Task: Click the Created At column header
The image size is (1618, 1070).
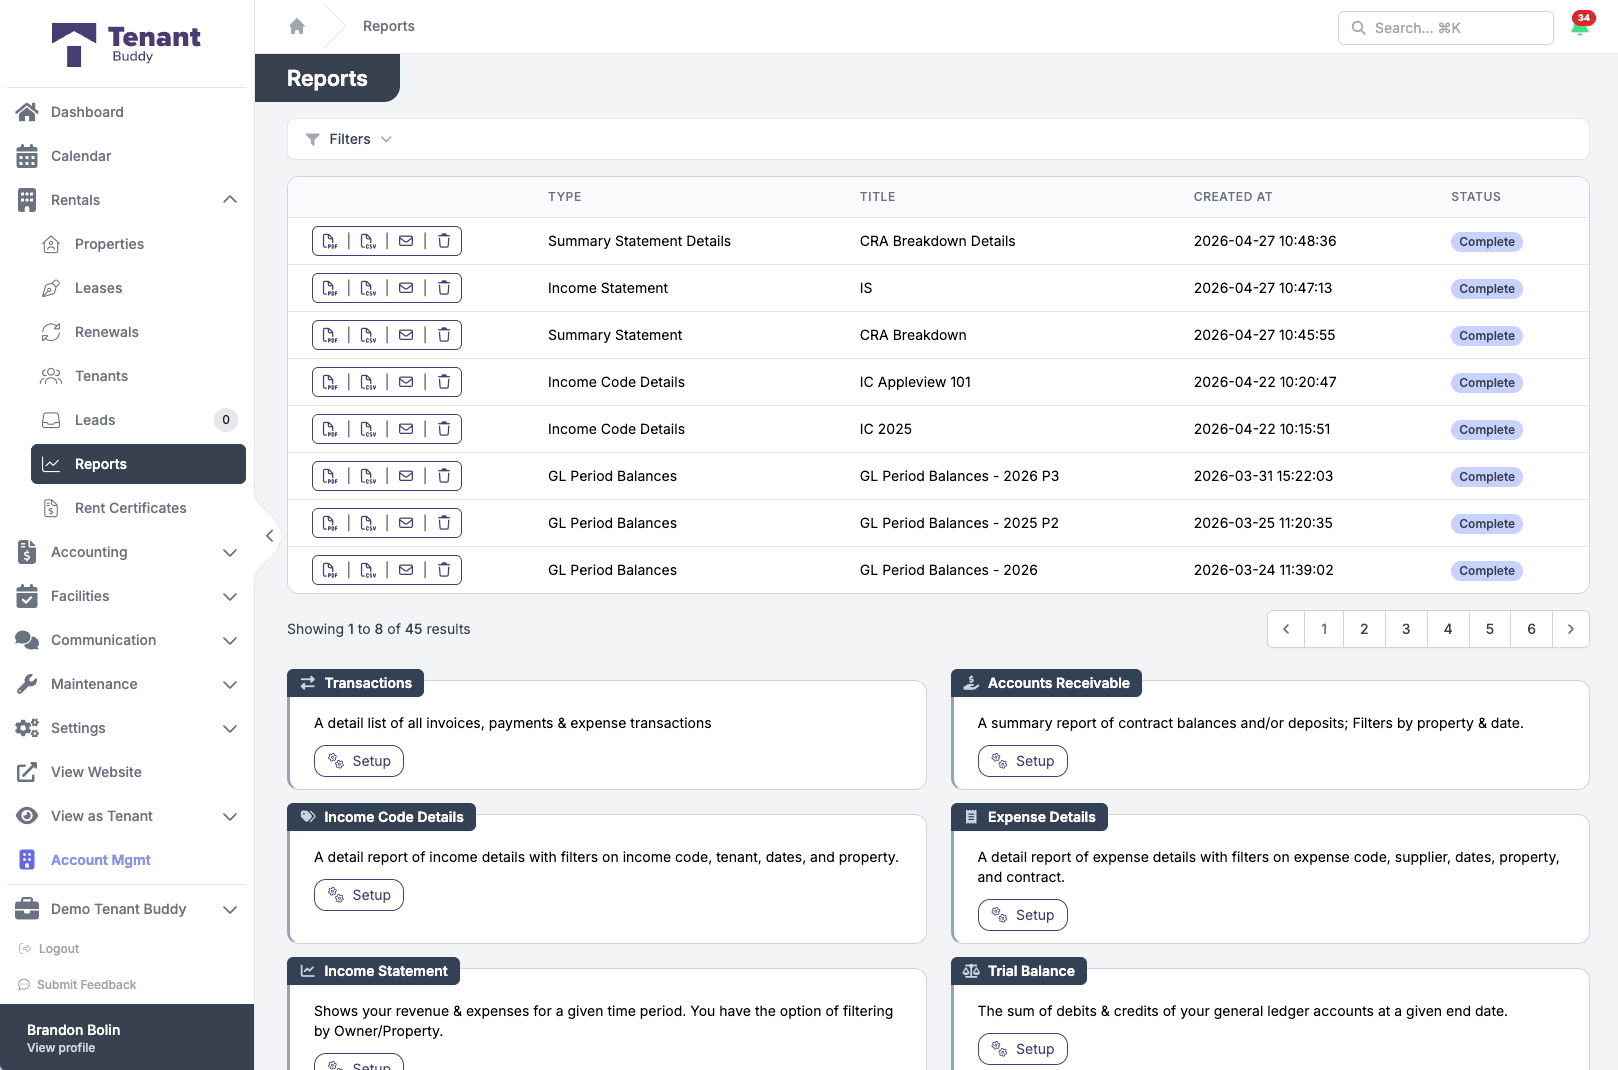Action: (x=1233, y=197)
